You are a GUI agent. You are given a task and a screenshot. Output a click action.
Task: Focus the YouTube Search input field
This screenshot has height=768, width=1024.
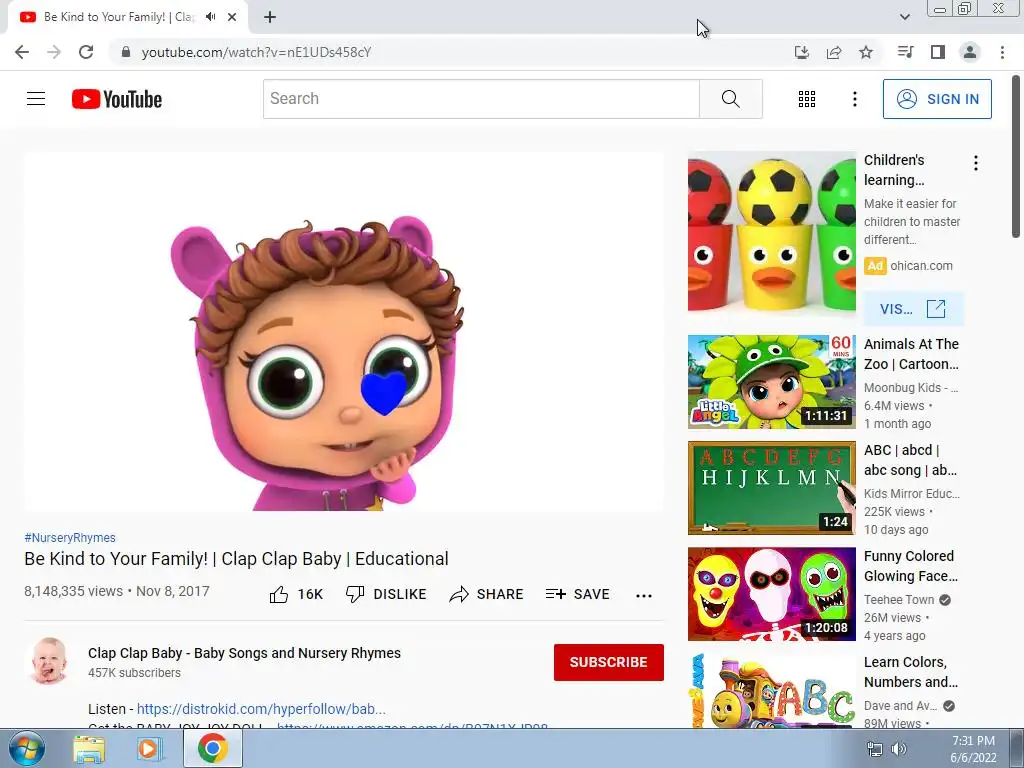(x=481, y=99)
